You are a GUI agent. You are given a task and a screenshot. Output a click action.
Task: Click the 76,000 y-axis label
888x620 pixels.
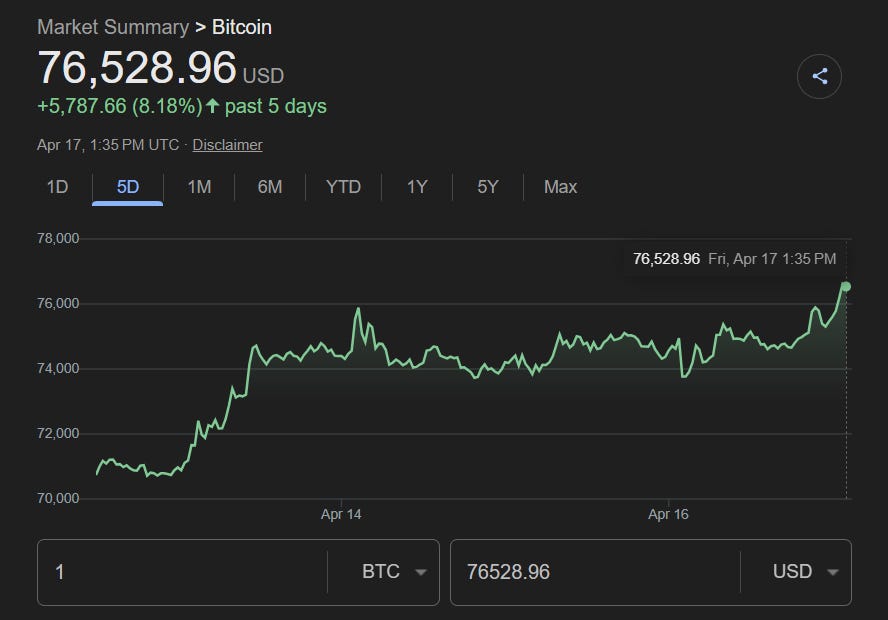(x=58, y=303)
